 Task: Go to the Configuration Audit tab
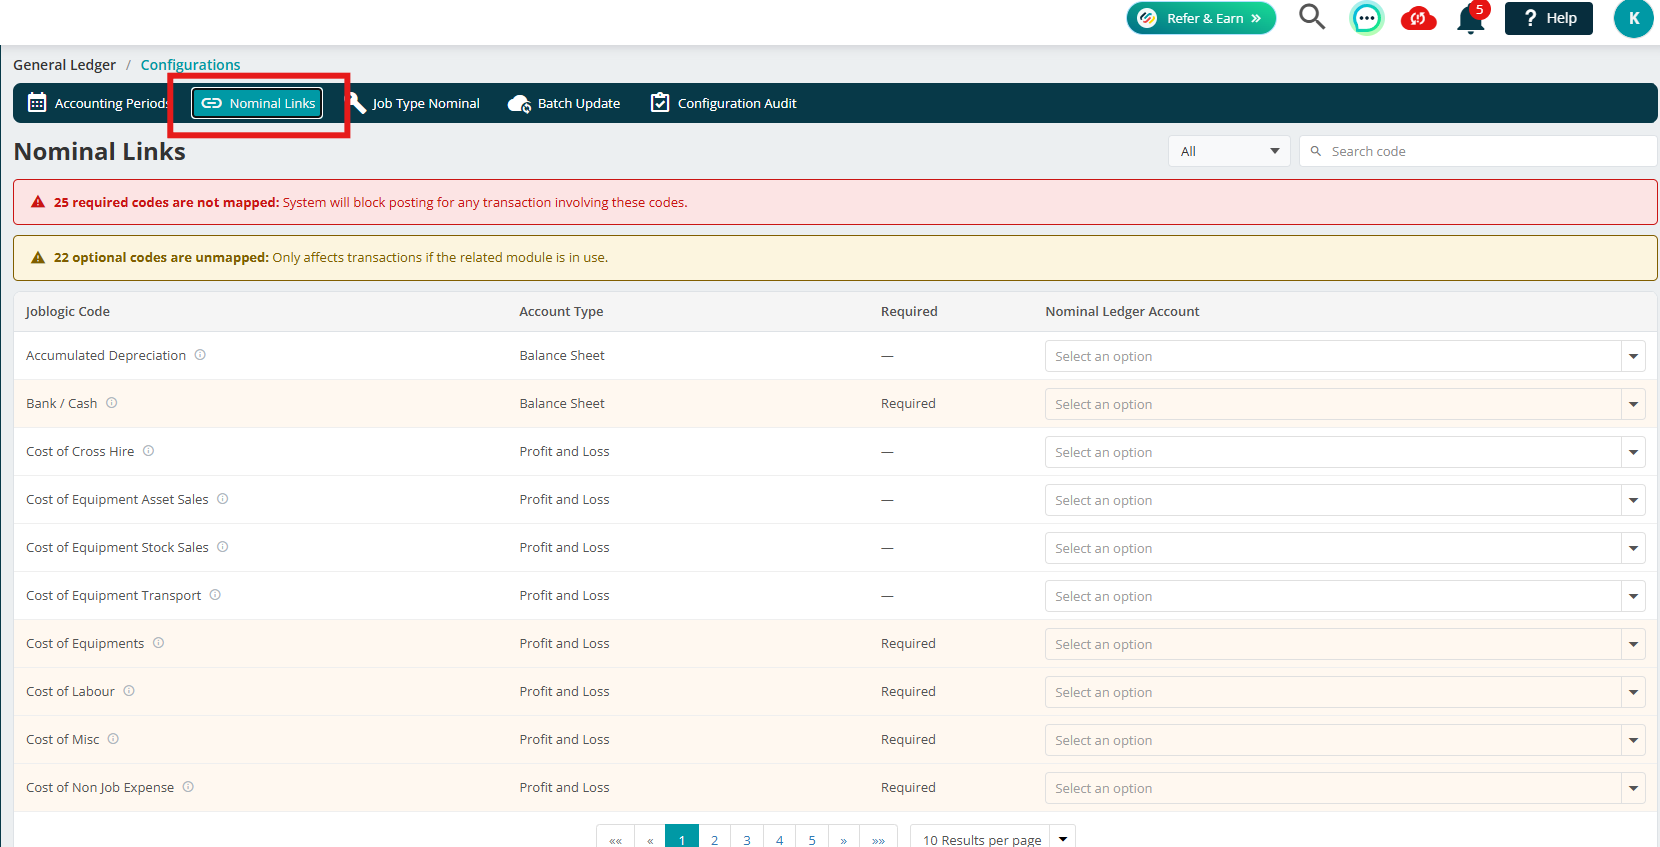(x=724, y=103)
